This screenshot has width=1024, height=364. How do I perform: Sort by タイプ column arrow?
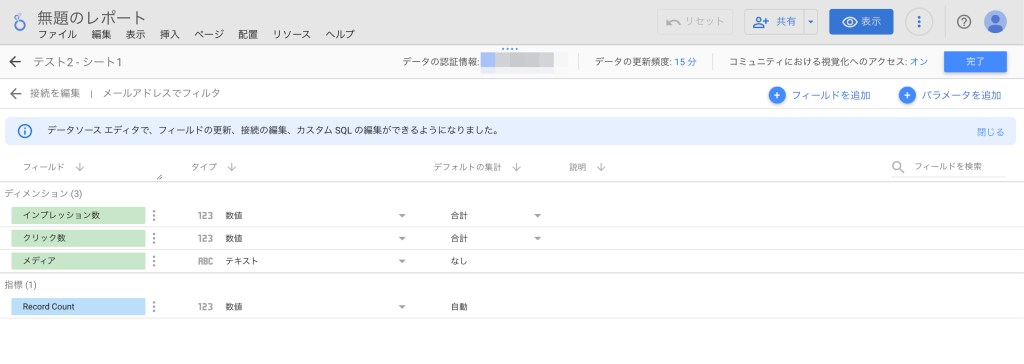(x=231, y=167)
